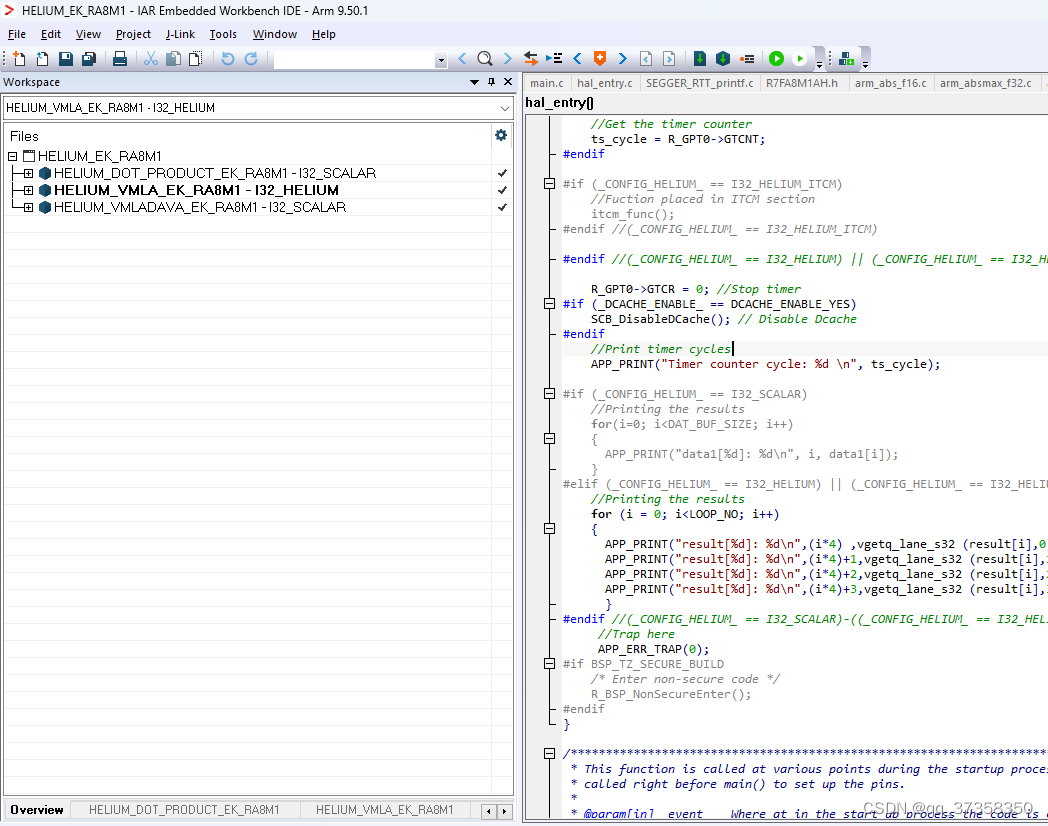Open the Project menu
Screen dimensions: 1048x826
(133, 34)
